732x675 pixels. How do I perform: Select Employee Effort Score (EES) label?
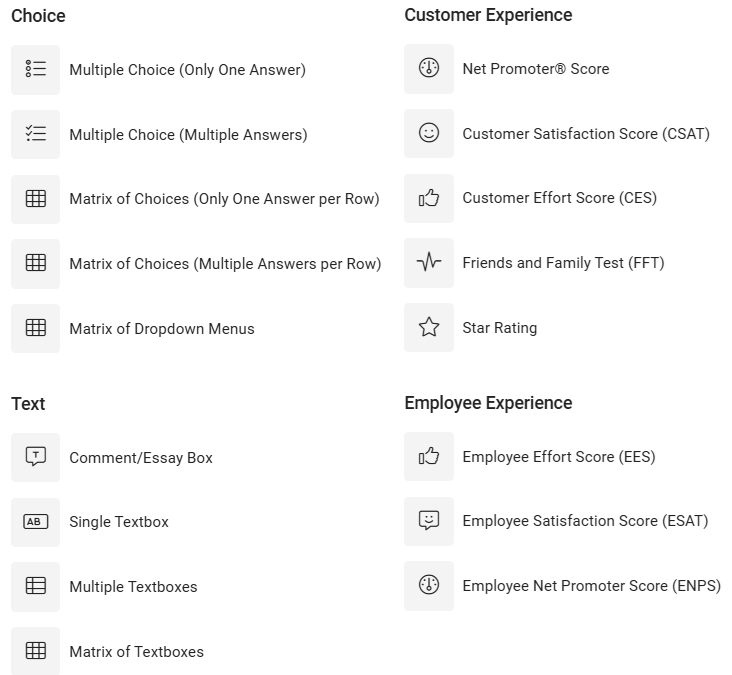[x=559, y=457]
